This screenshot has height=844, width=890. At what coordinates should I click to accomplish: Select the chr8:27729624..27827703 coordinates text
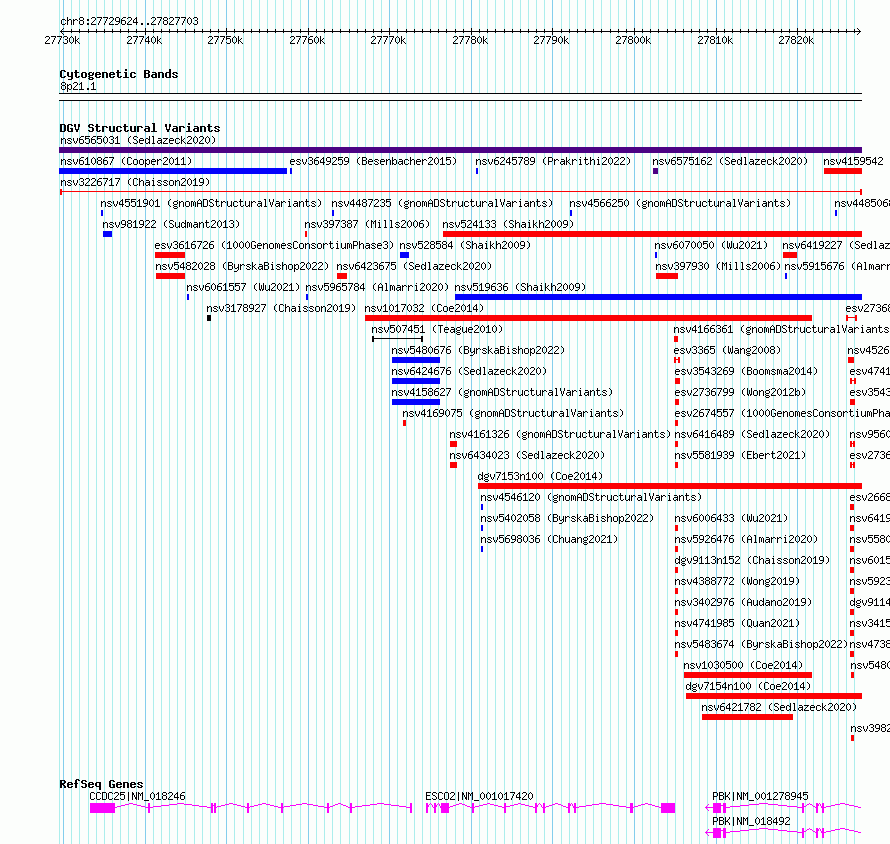(129, 21)
